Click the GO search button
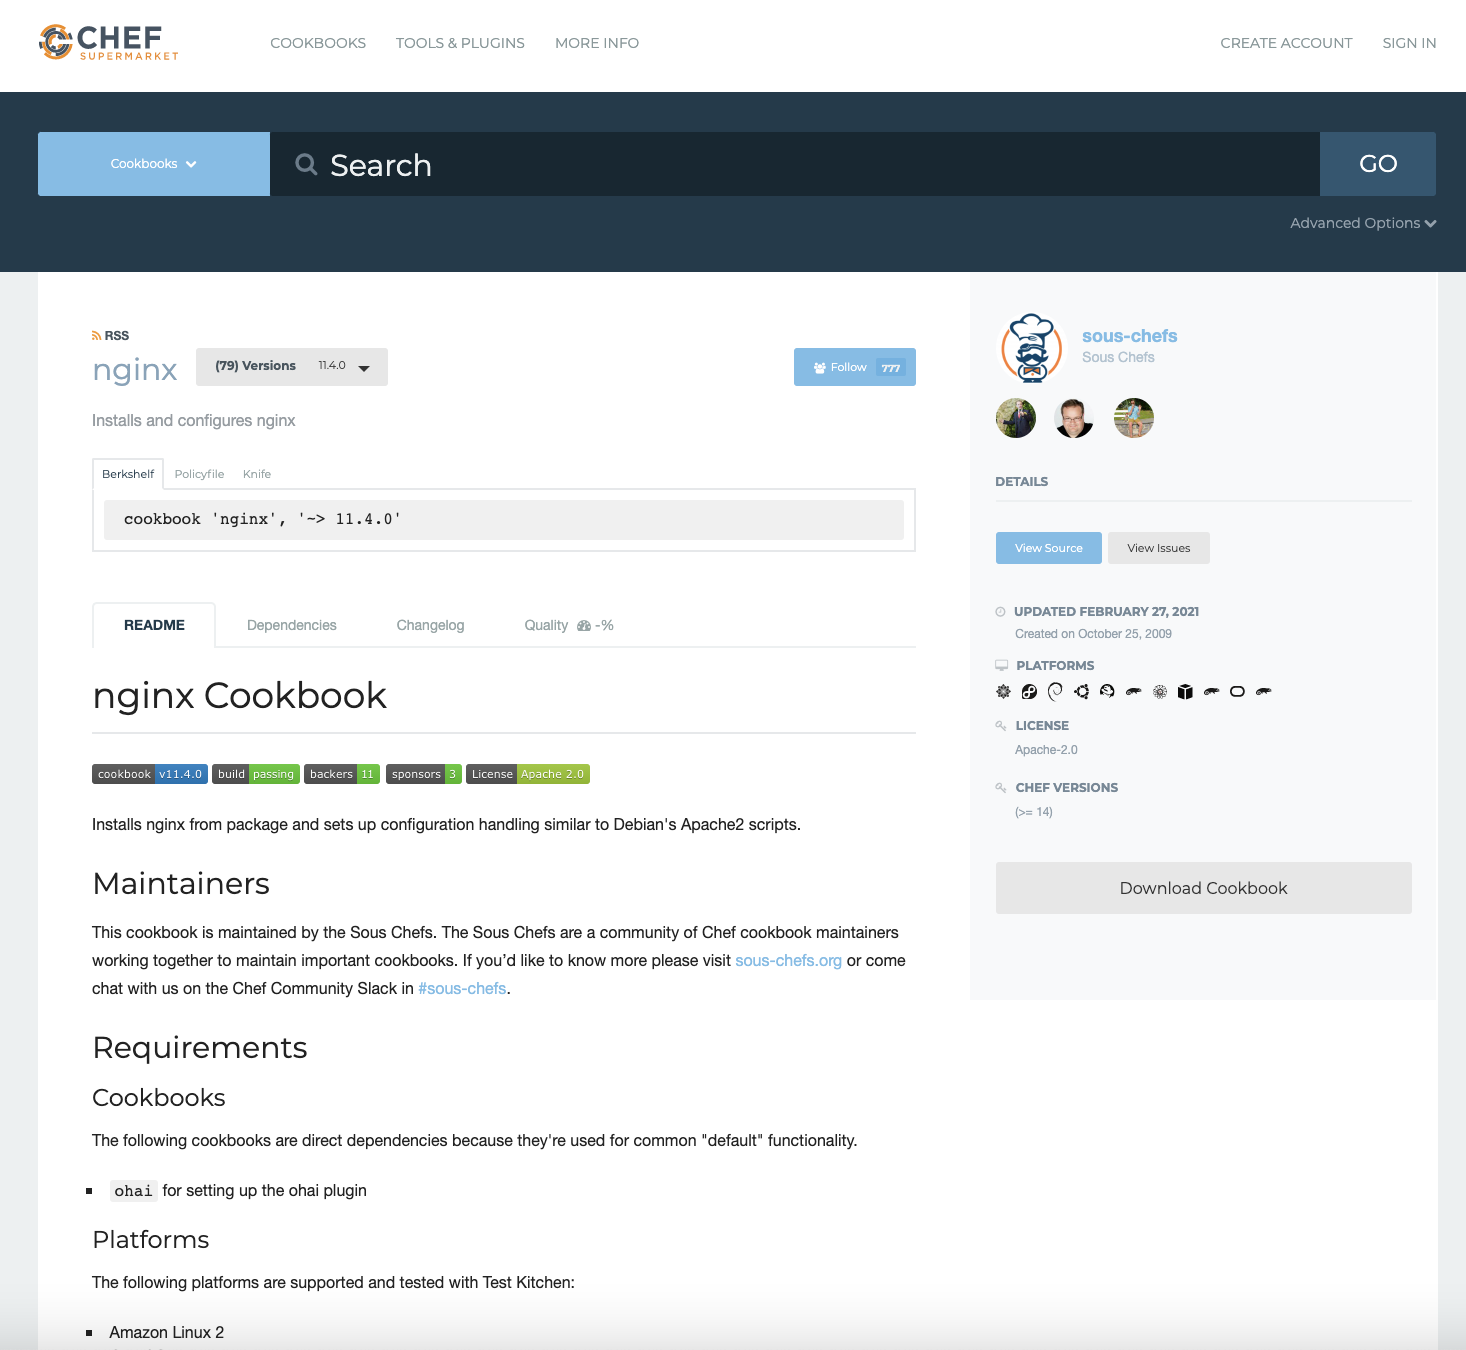The width and height of the screenshot is (1466, 1350). [1378, 164]
